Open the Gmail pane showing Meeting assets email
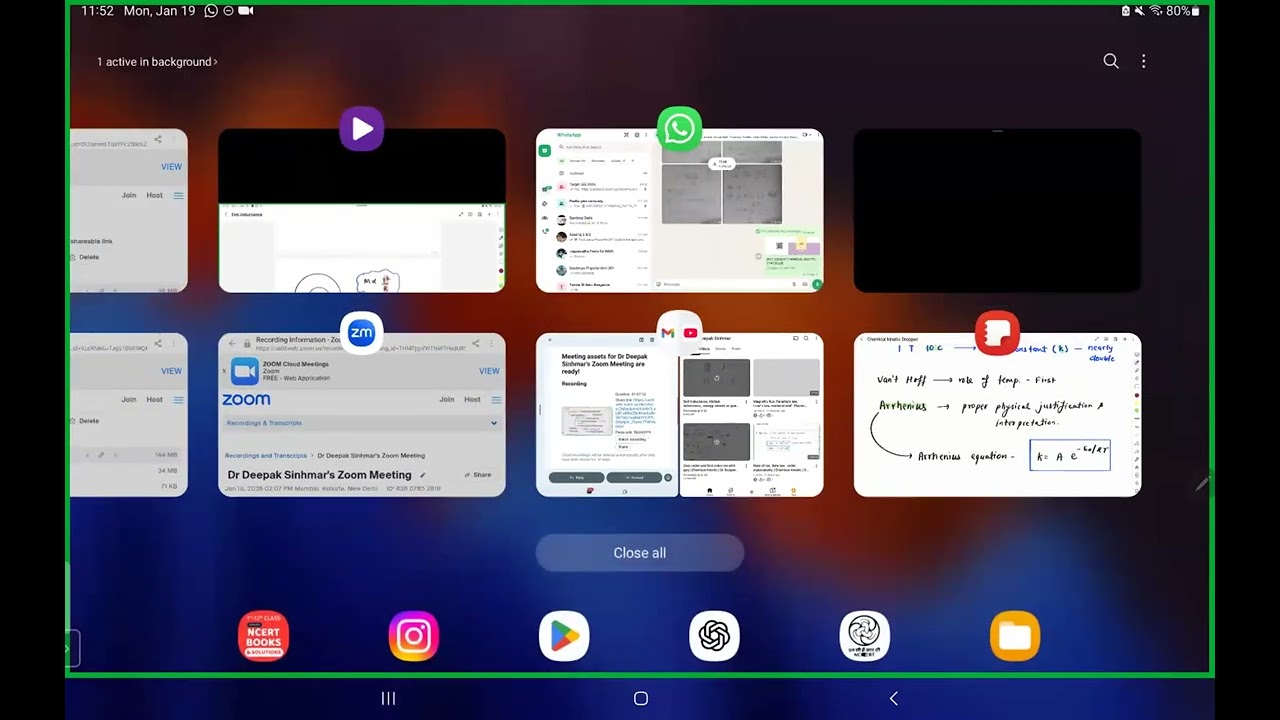The image size is (1280, 720). point(607,415)
